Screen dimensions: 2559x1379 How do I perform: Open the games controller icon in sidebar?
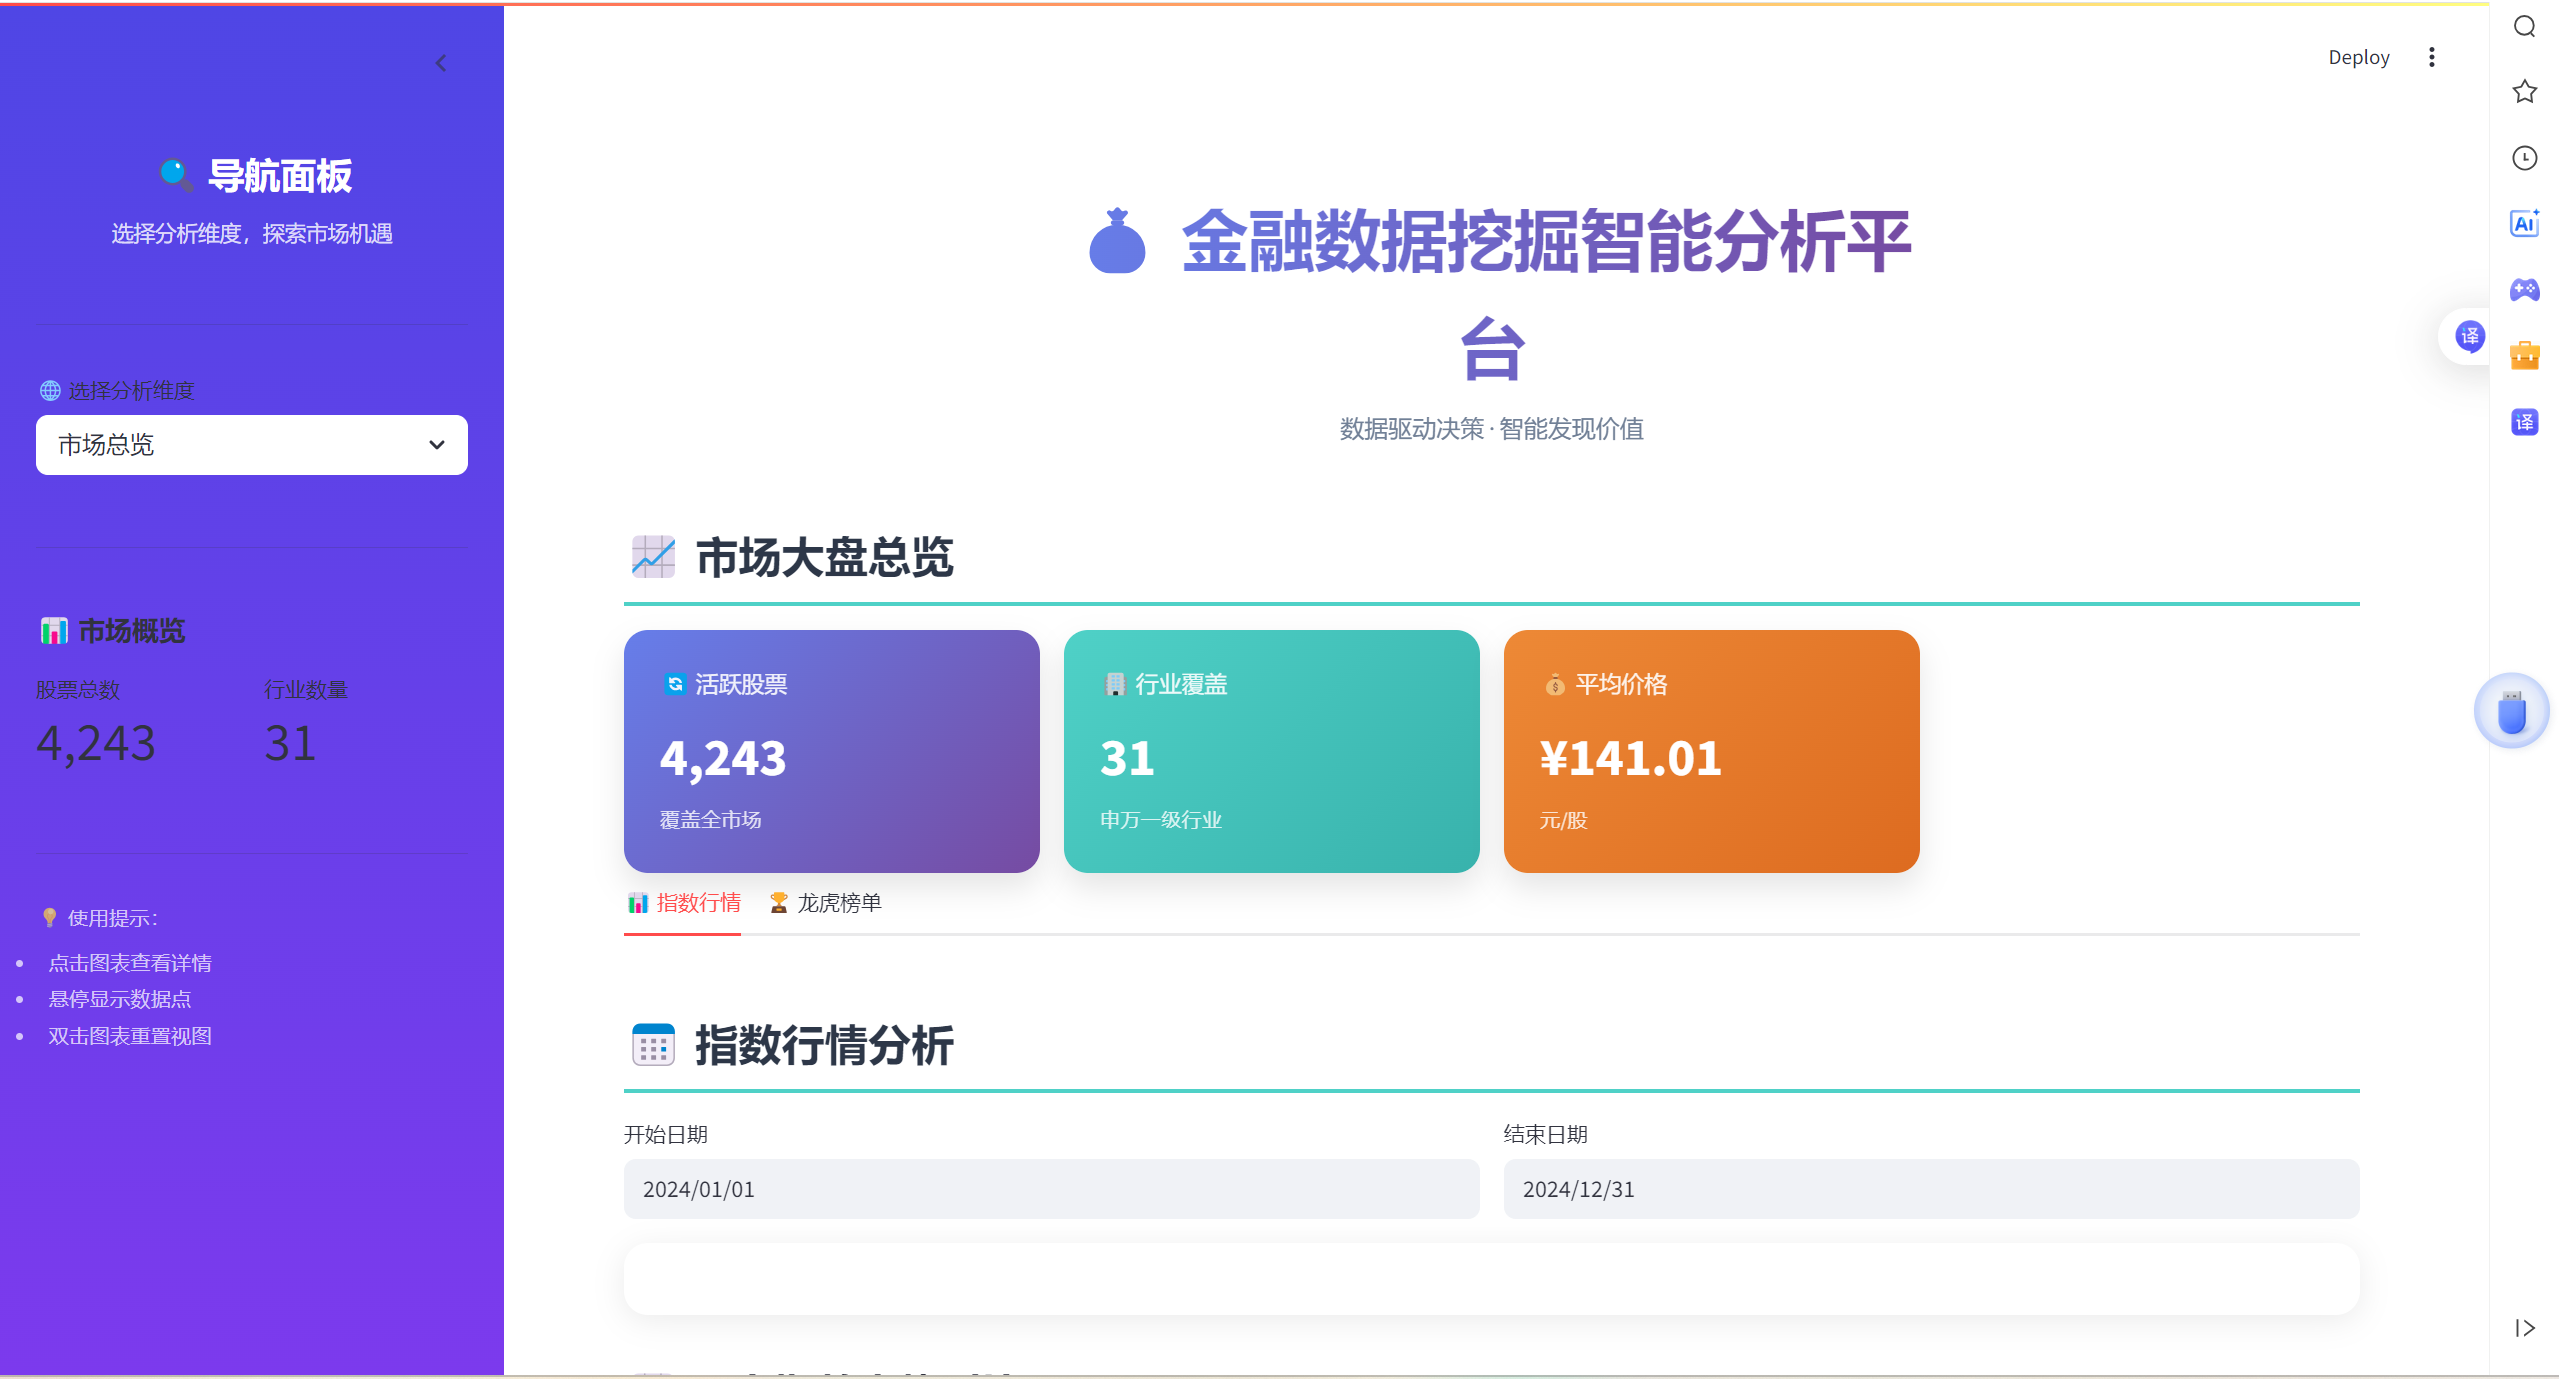[x=2524, y=290]
